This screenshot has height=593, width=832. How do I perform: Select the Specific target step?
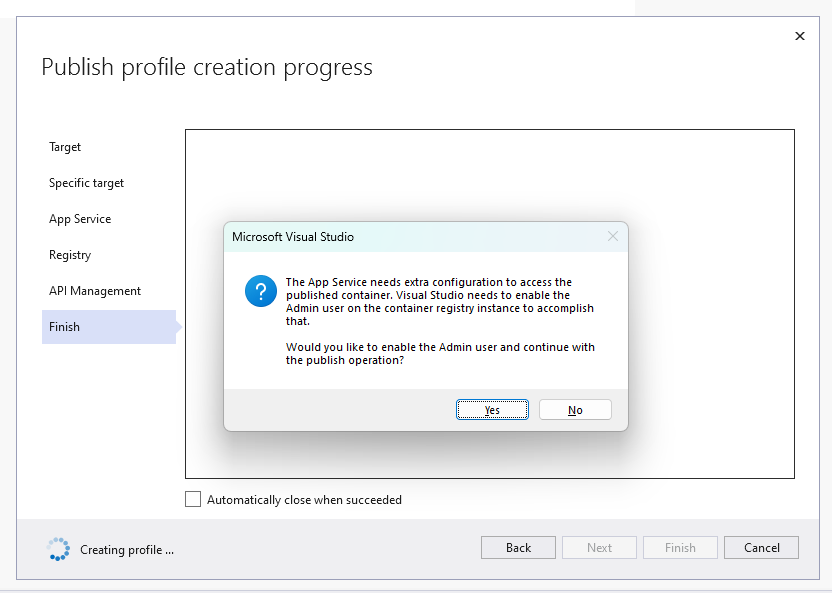pyautogui.click(x=86, y=183)
